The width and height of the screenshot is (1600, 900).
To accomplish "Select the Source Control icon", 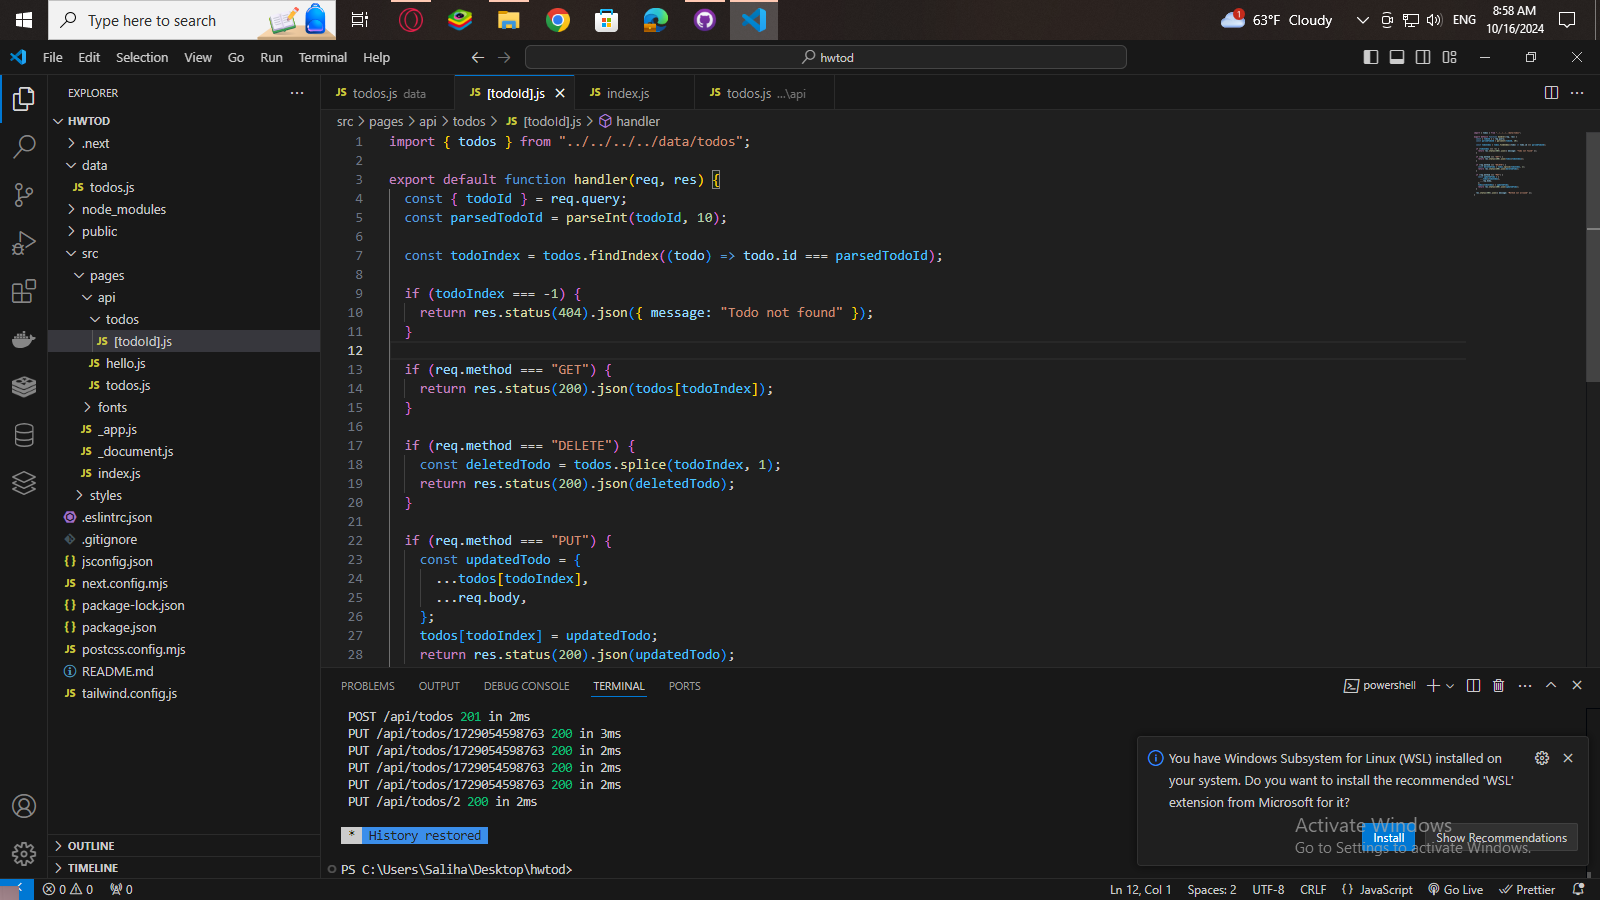I will click(23, 195).
